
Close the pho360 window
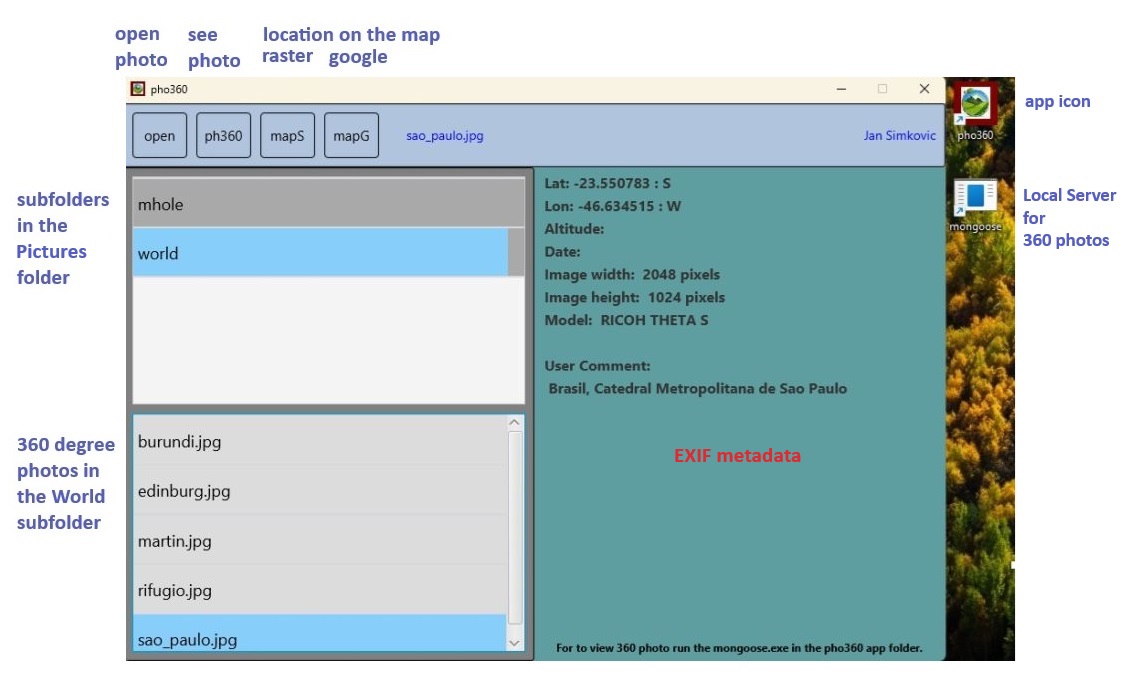point(925,89)
